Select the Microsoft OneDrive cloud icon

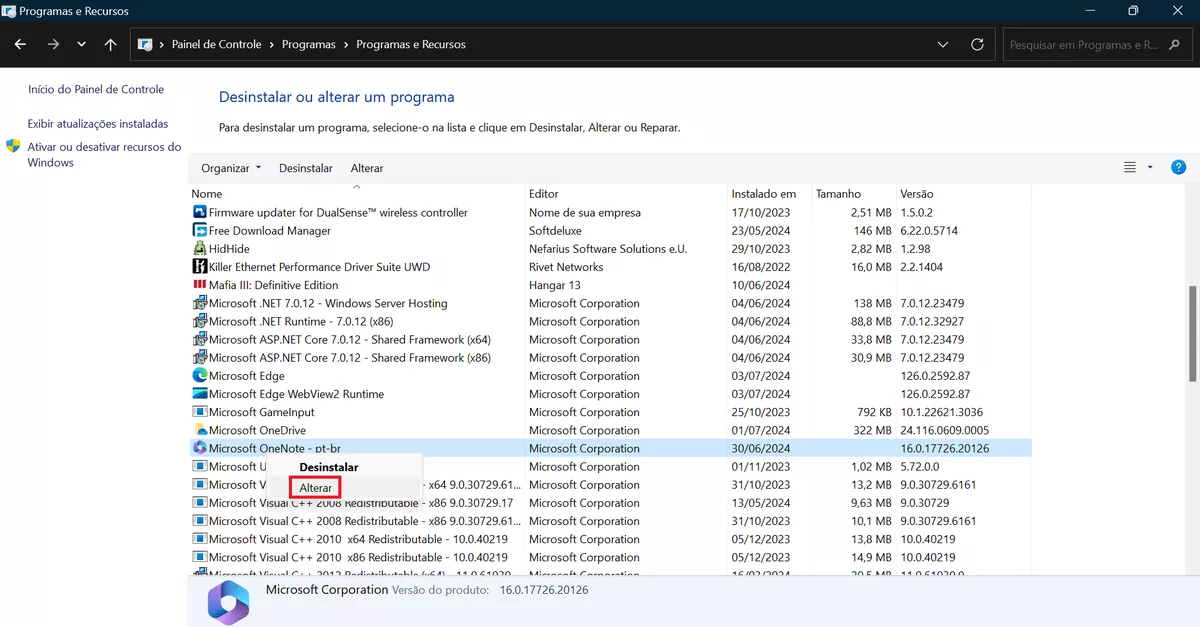click(x=199, y=430)
